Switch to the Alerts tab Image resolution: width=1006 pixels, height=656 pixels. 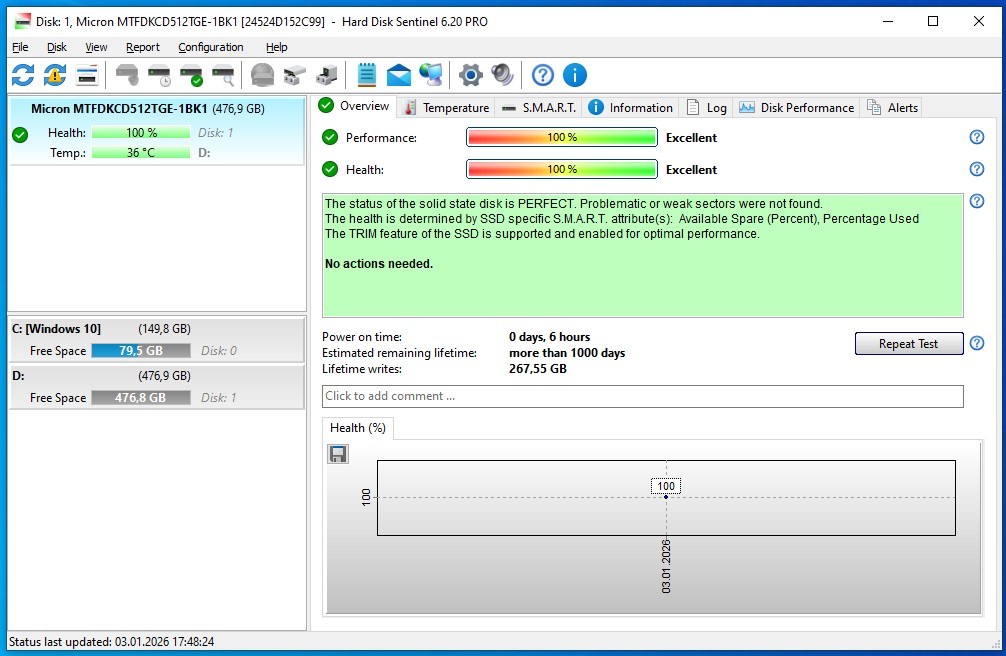click(892, 108)
